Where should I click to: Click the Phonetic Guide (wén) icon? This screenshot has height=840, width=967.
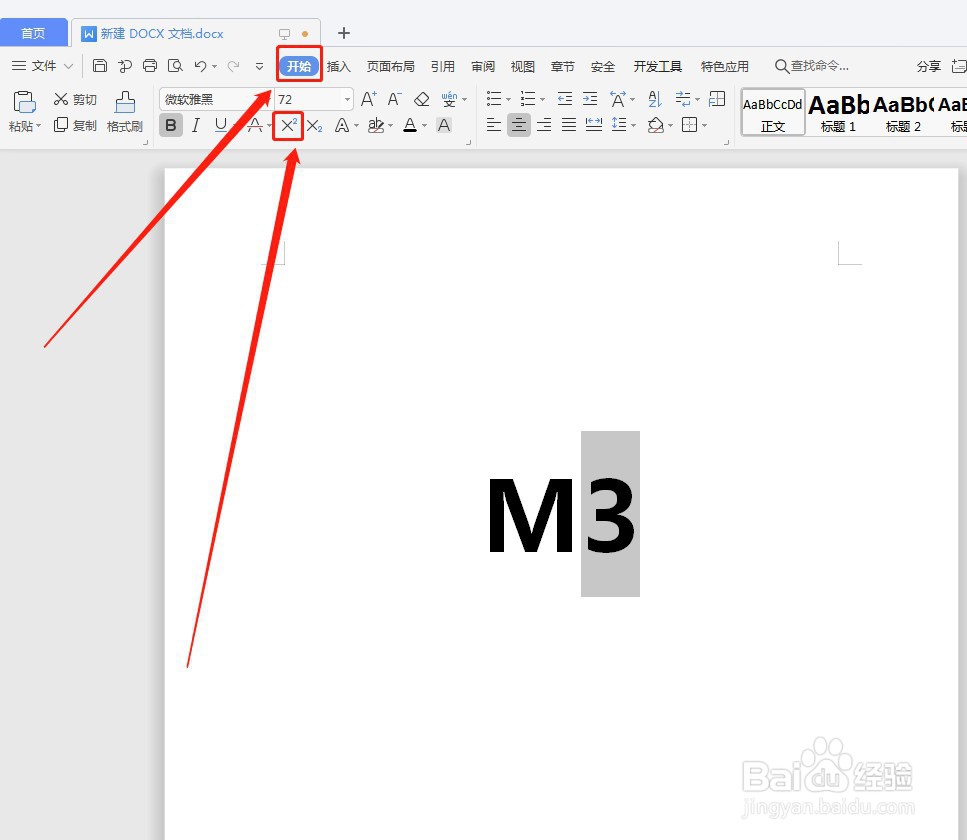point(449,99)
